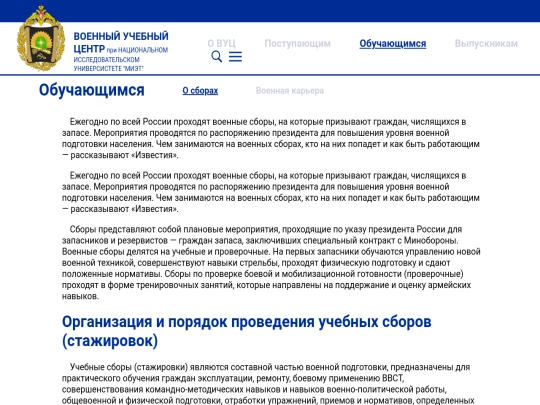
Task: Click the line 'положенные нормативы. Сборы по проверке'
Action: [x=262, y=274]
